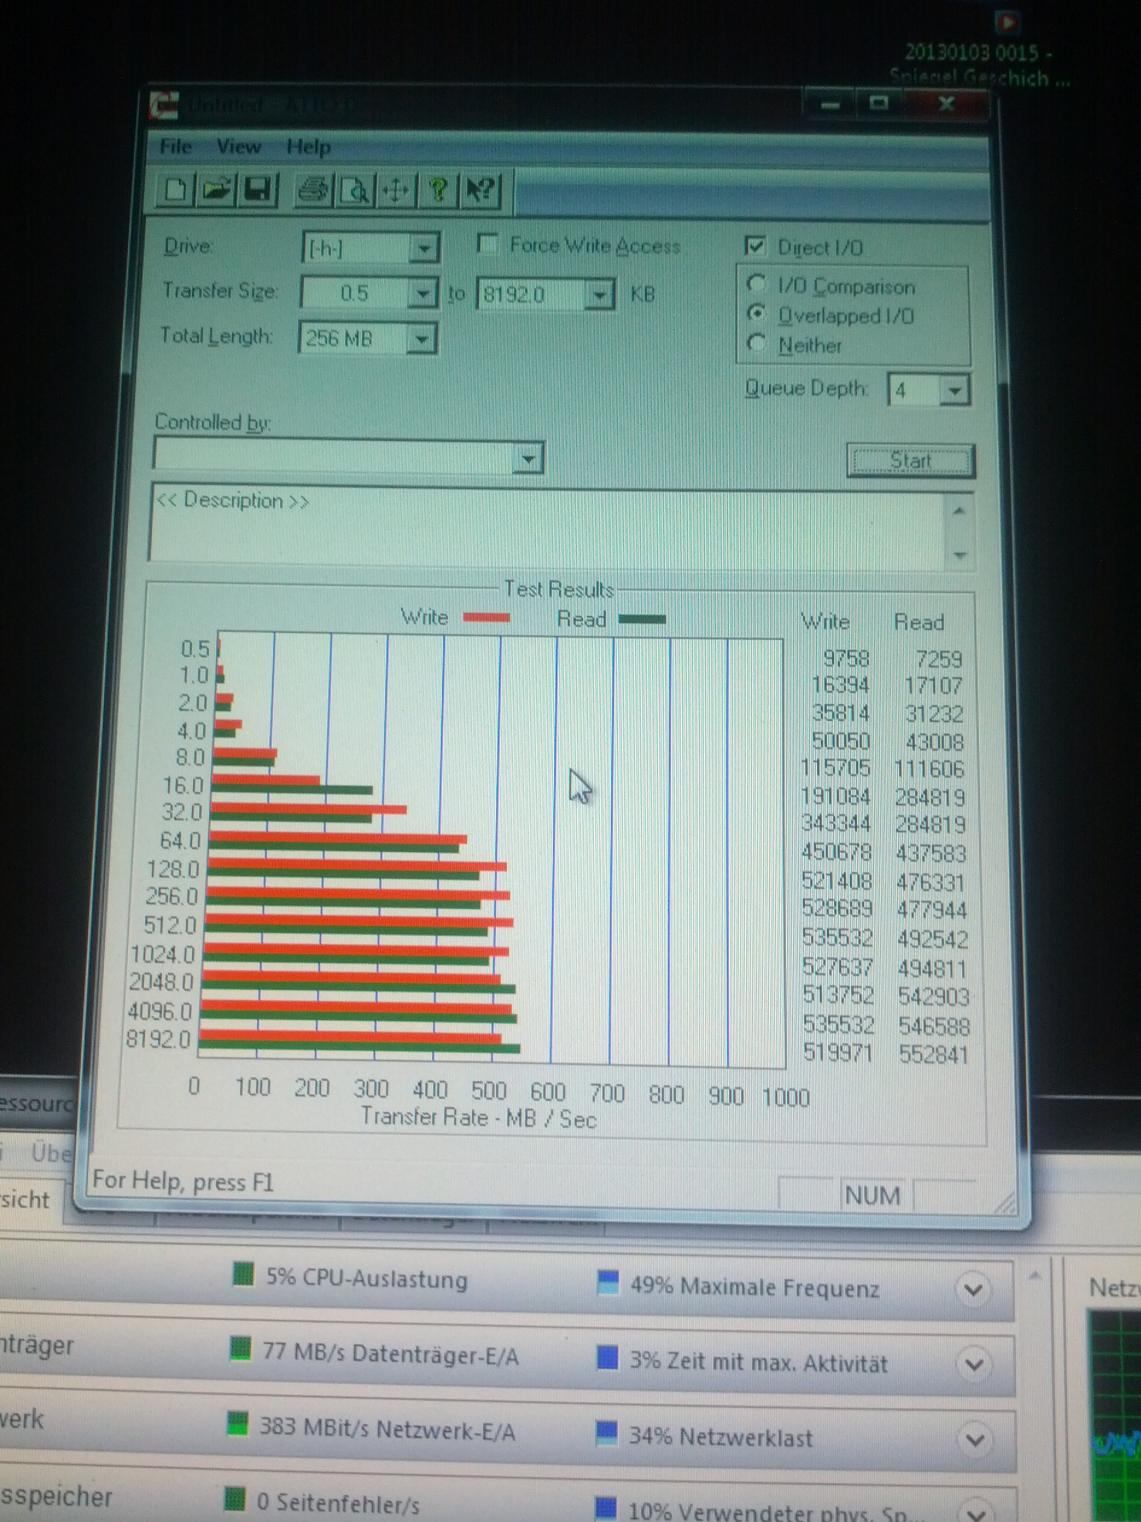The image size is (1141, 1522).
Task: Click the Start benchmark button
Action: (910, 461)
